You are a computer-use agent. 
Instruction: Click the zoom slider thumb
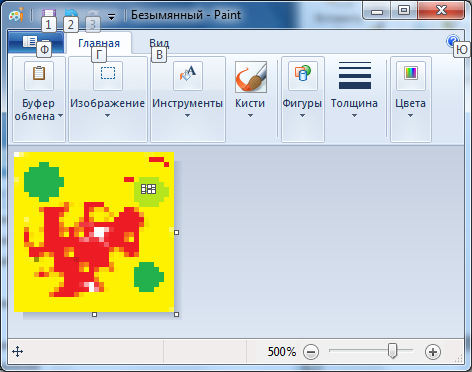(x=393, y=351)
